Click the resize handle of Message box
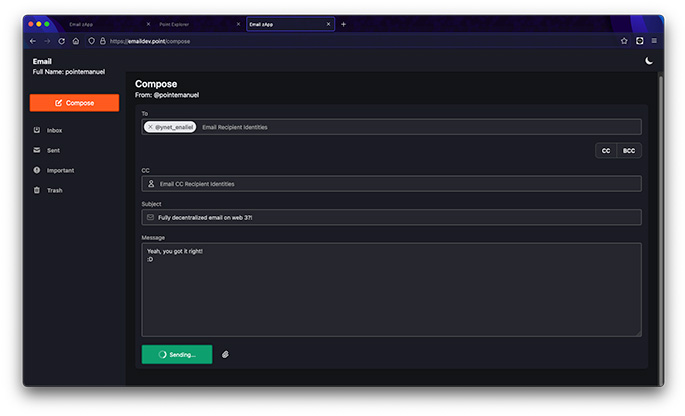Screen dimensions: 685x416 point(639,333)
